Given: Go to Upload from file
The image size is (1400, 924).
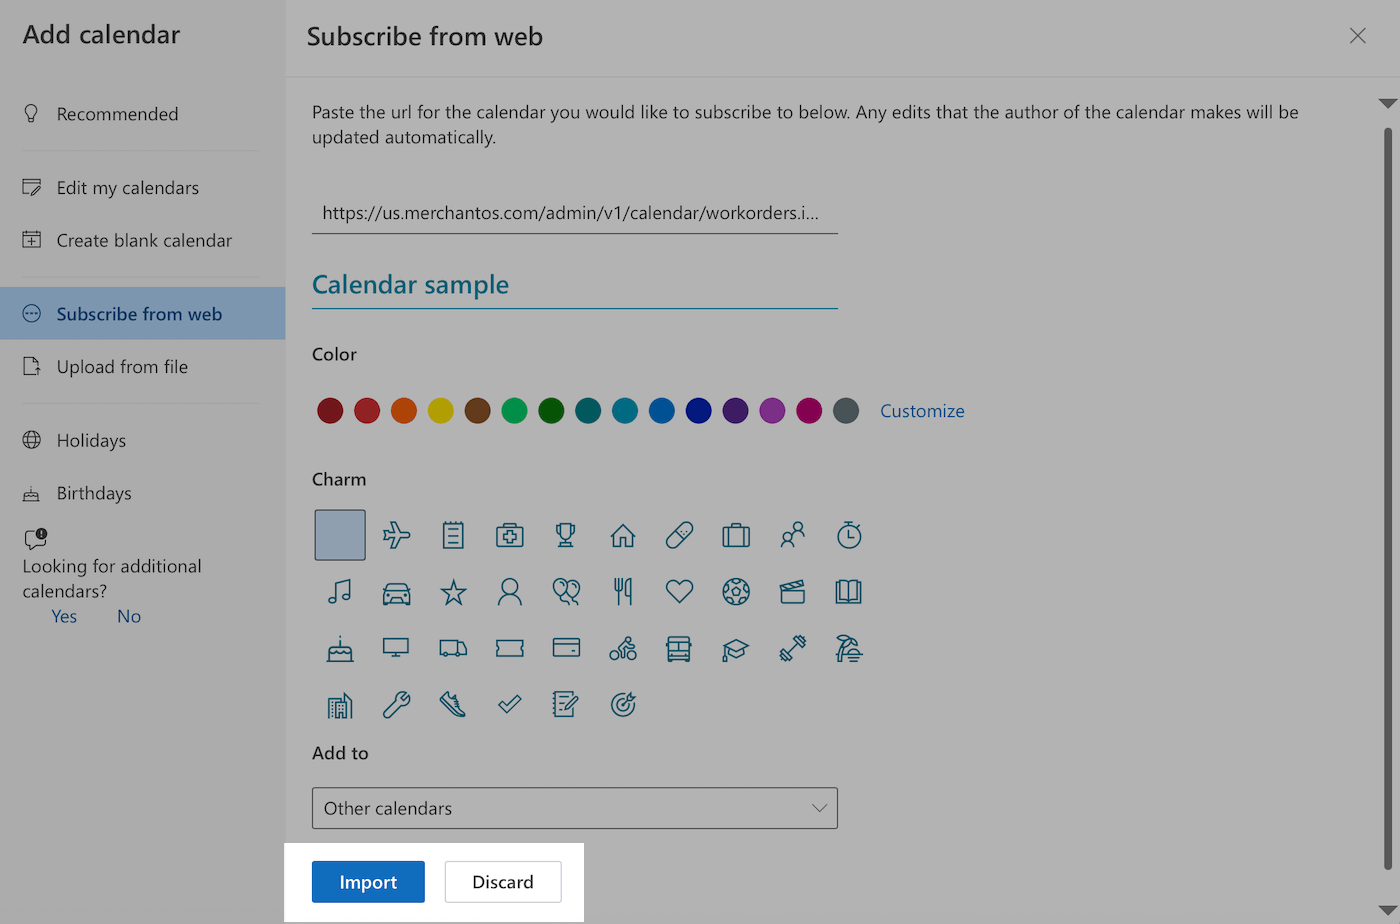Looking at the screenshot, I should click(x=122, y=367).
